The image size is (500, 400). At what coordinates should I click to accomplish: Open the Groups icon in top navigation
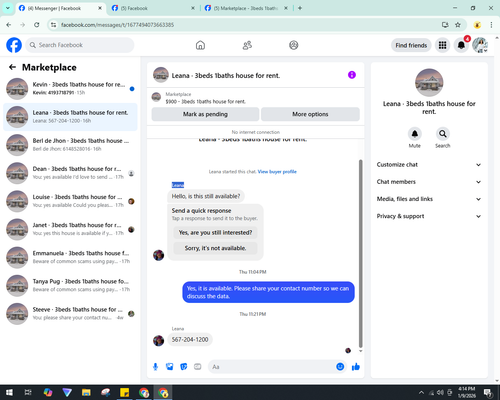click(294, 45)
